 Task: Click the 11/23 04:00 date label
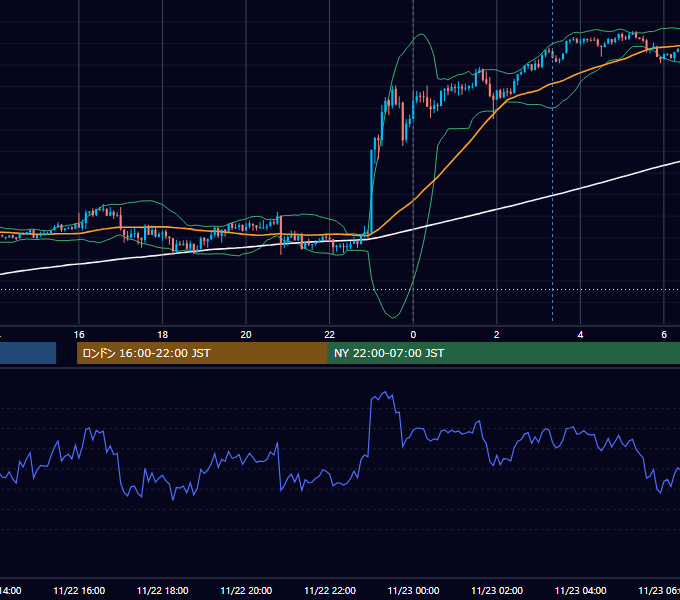pos(580,590)
